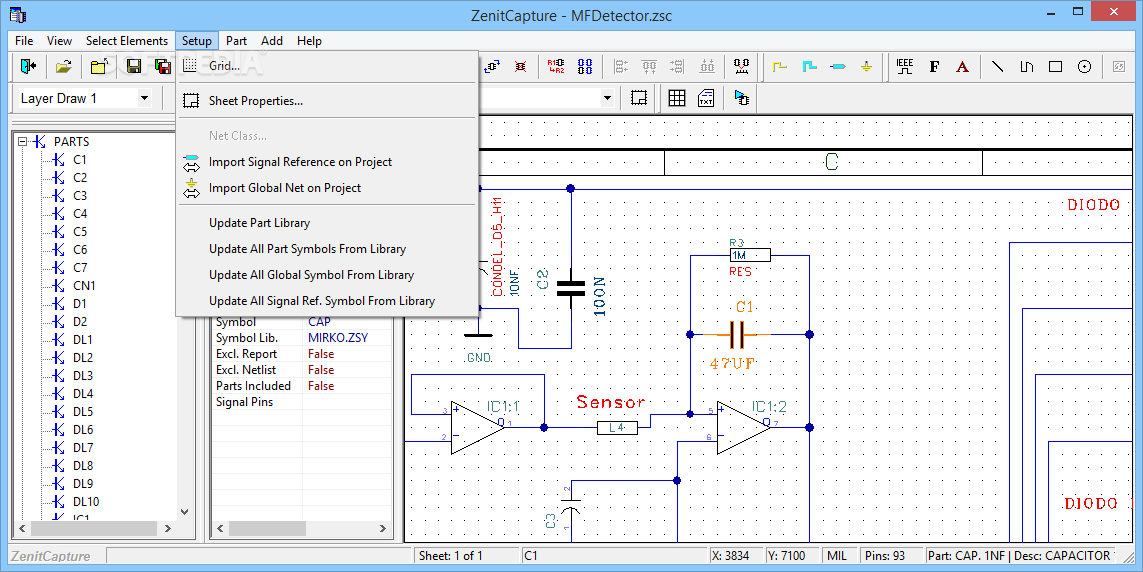Close the Setup menu
1143x572 pixels.
pos(197,41)
